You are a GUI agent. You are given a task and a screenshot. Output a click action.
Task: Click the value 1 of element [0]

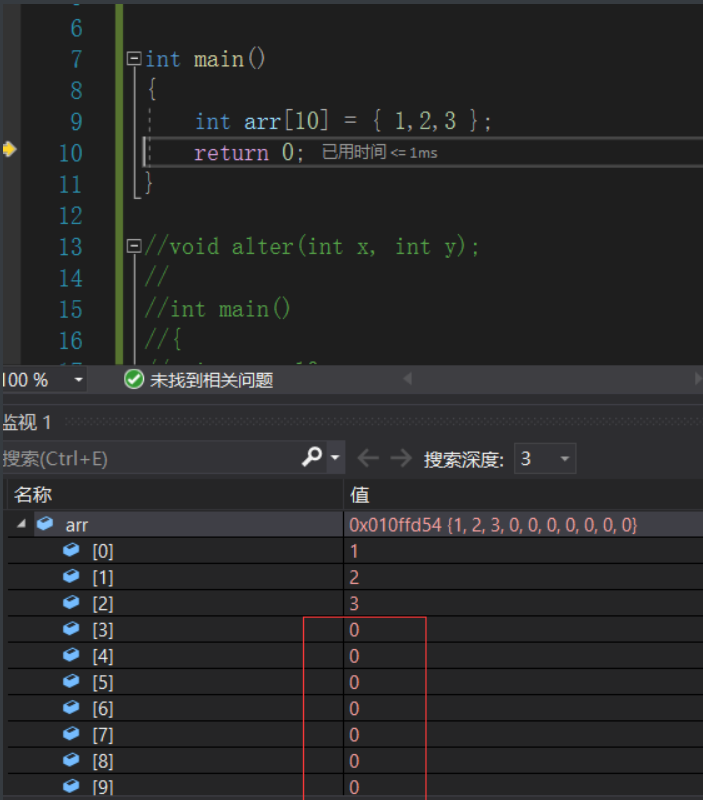354,551
